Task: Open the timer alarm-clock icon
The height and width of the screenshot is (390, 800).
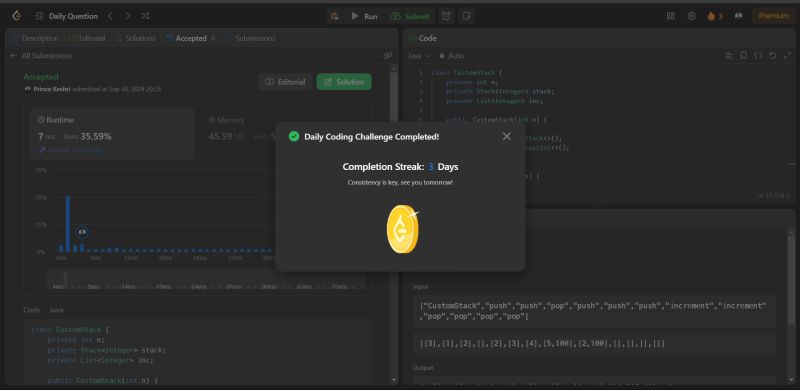Action: [446, 16]
